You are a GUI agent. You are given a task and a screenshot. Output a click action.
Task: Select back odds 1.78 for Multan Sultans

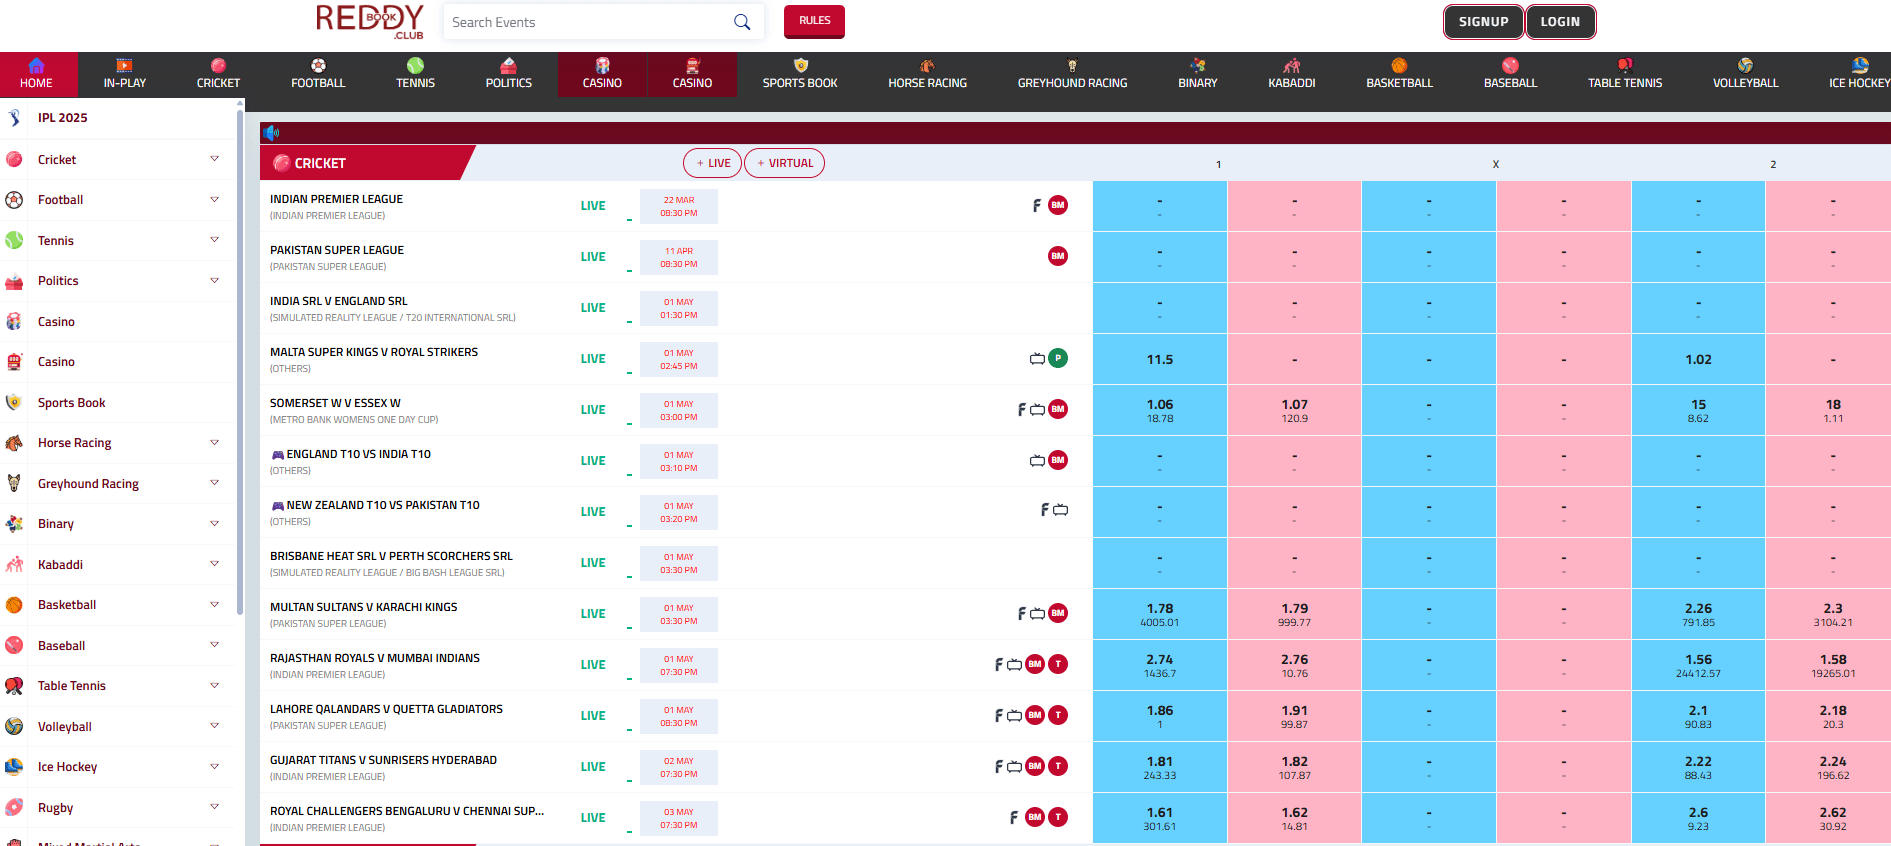1160,614
